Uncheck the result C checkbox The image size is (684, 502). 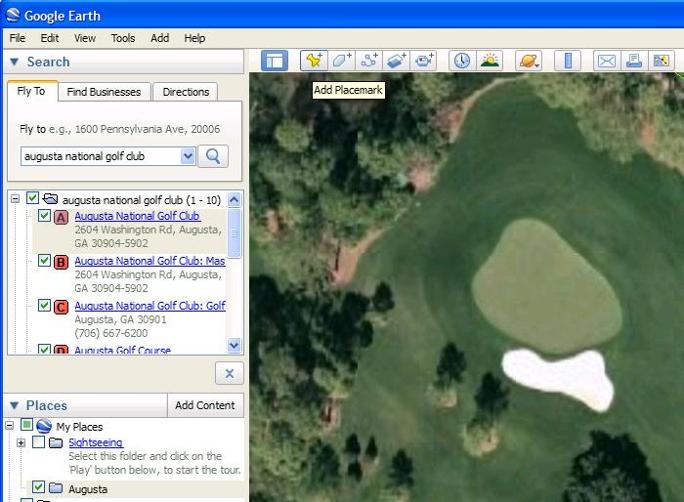pos(44,305)
